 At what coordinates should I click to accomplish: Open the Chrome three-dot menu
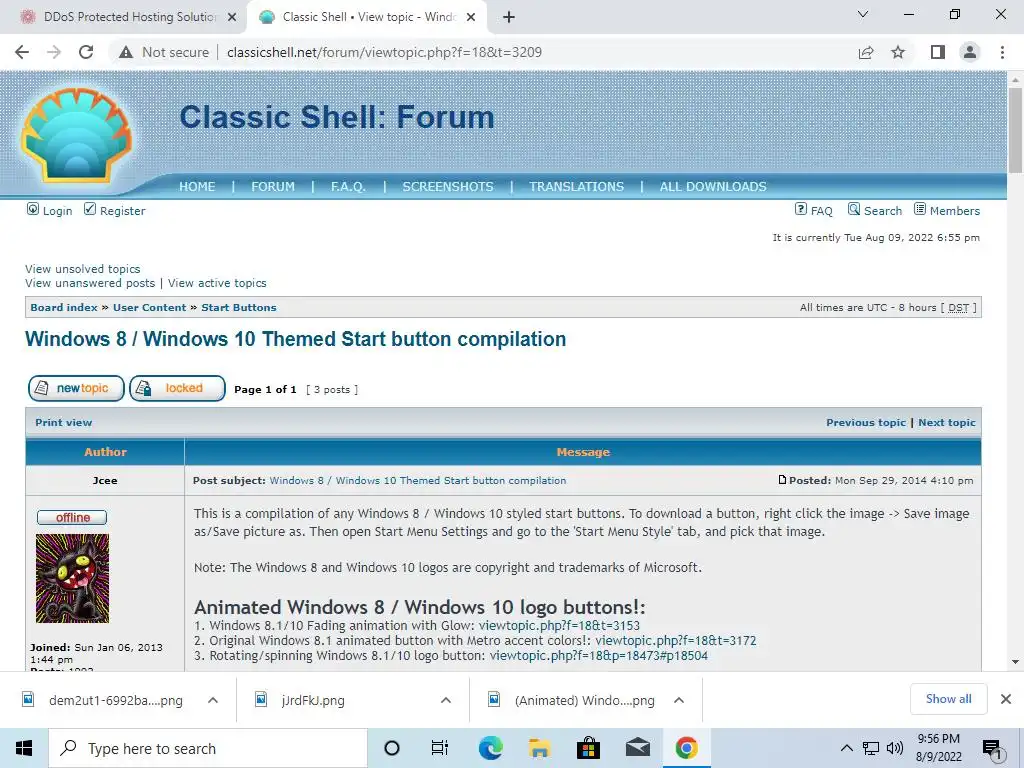(x=1002, y=52)
